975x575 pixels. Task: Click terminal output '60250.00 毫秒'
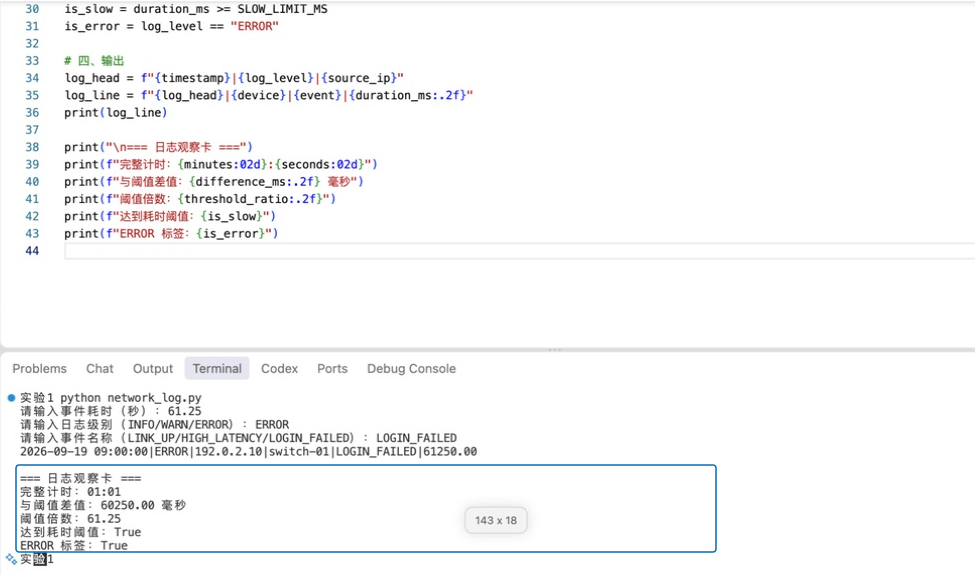pyautogui.click(x=143, y=505)
